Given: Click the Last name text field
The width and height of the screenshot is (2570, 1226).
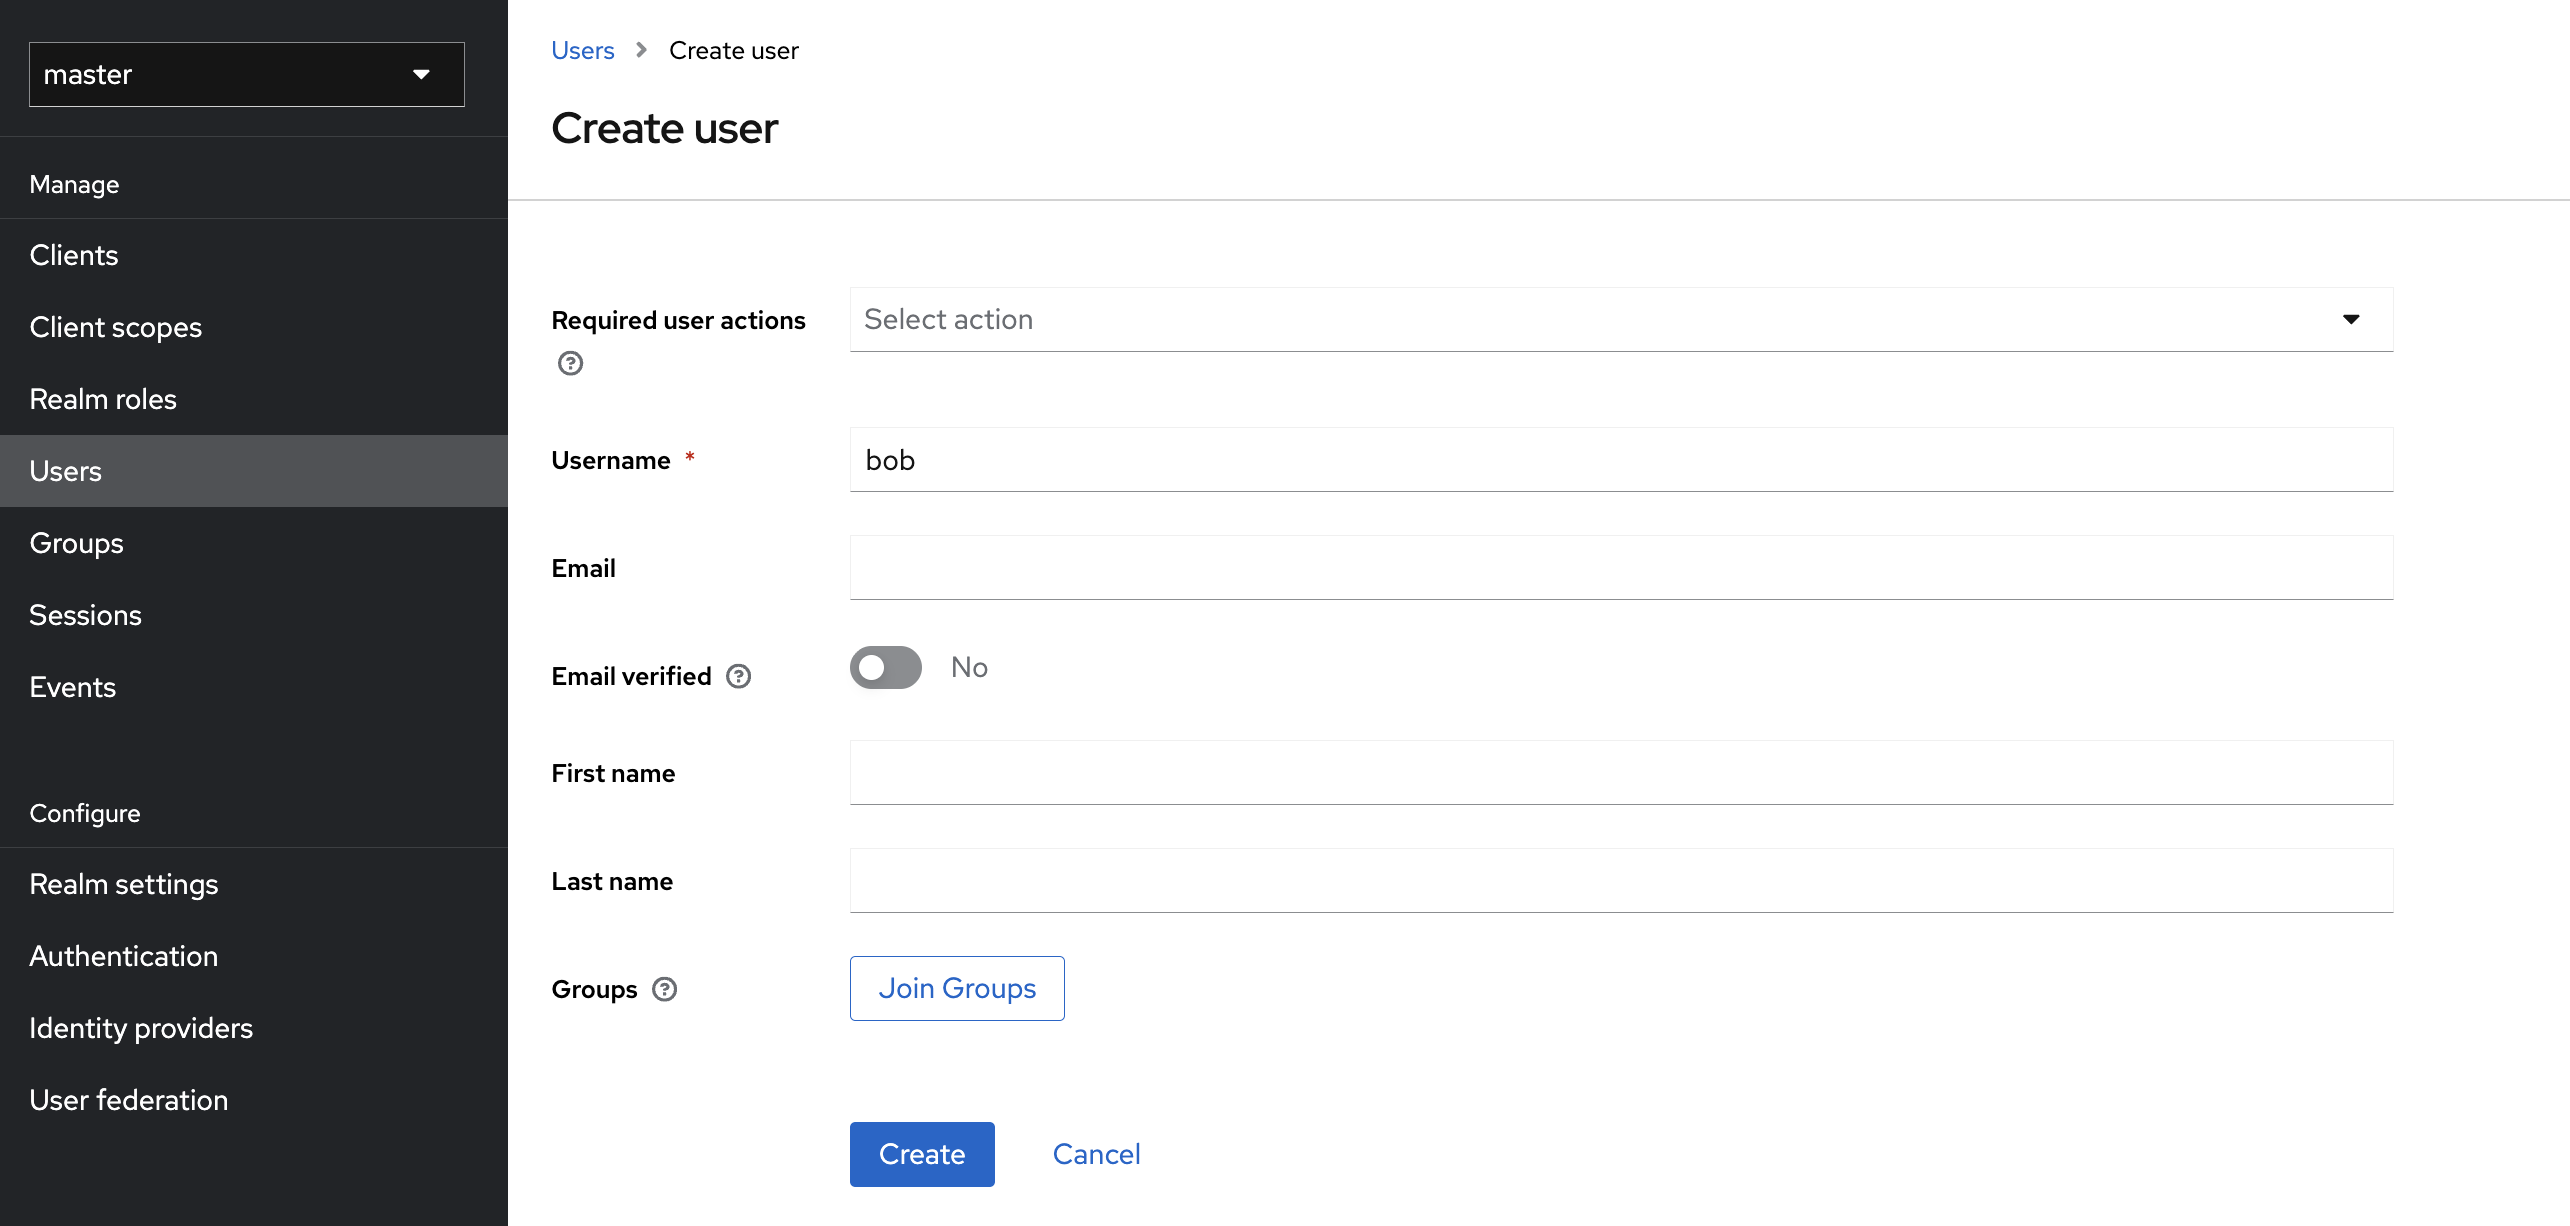Looking at the screenshot, I should (1620, 881).
